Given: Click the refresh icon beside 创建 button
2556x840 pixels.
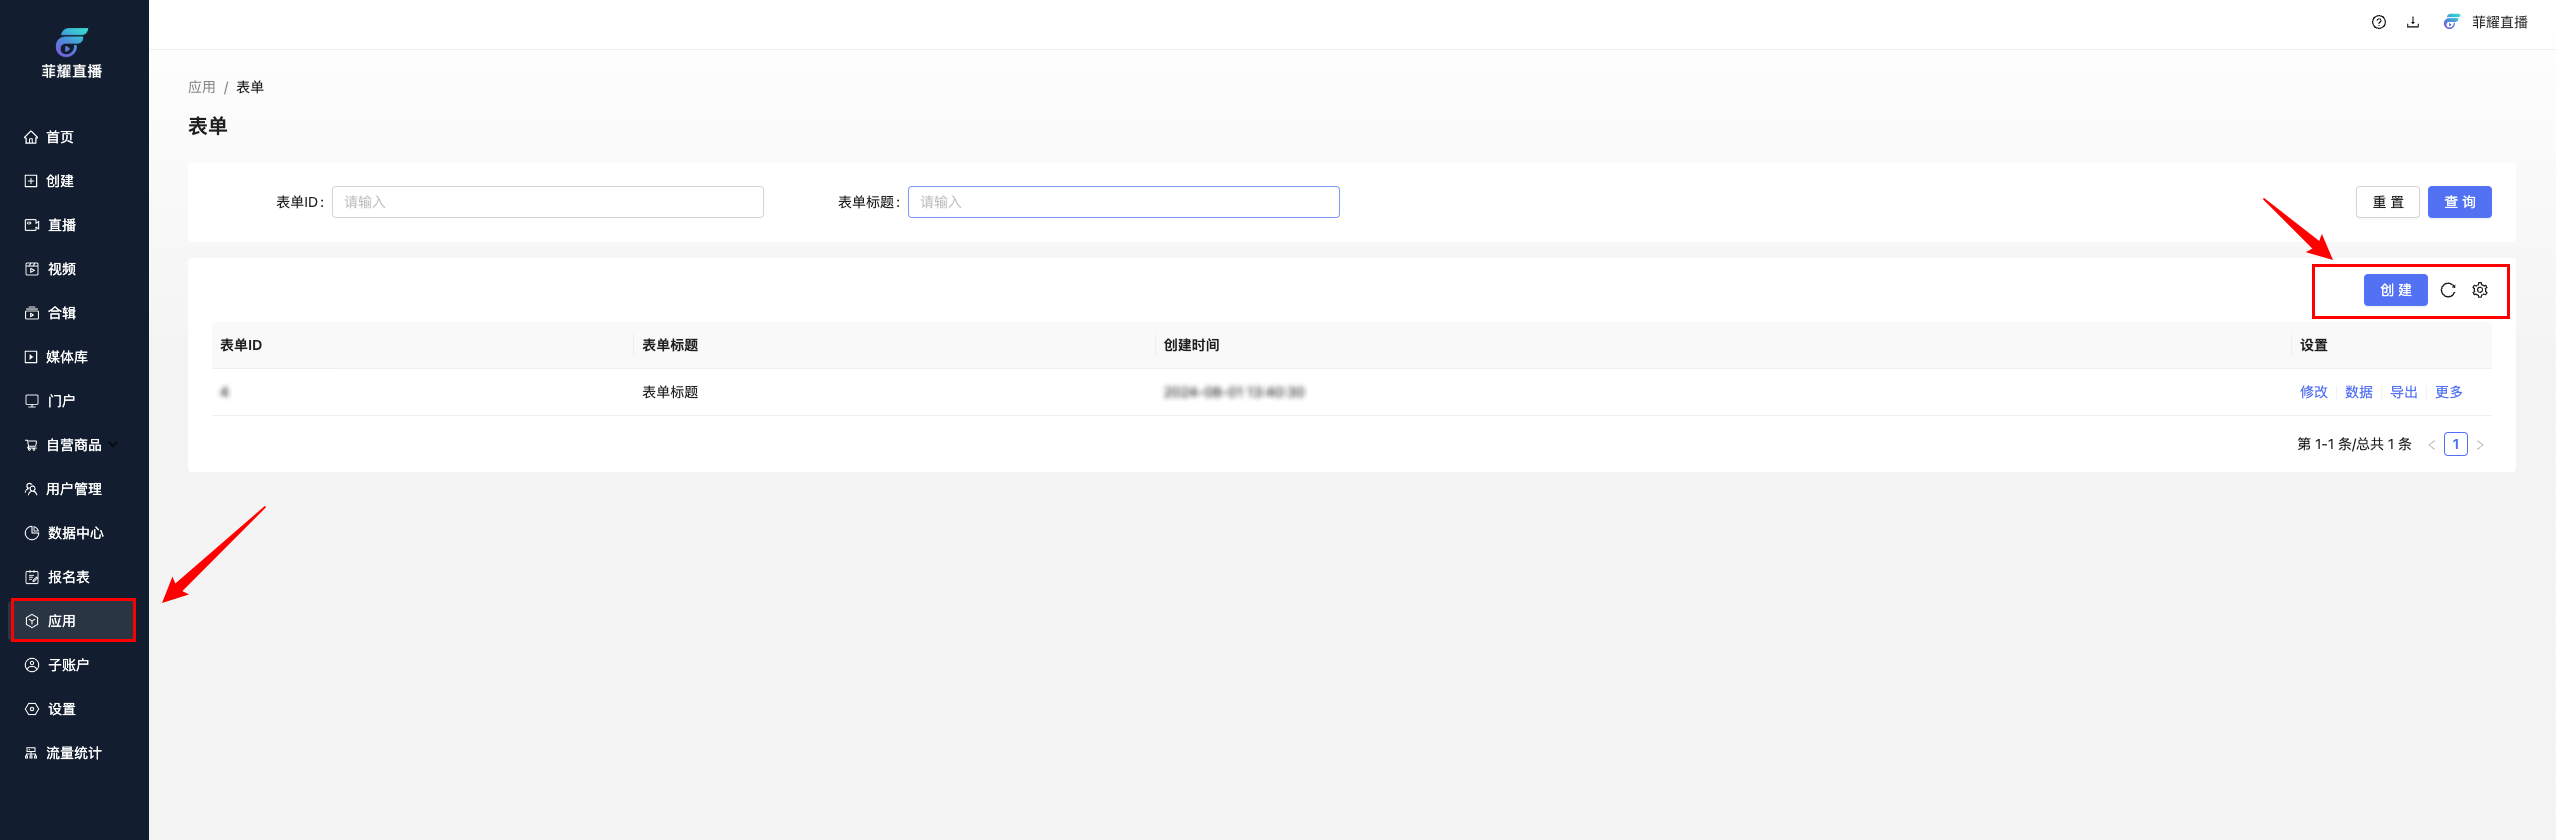Looking at the screenshot, I should [2448, 290].
